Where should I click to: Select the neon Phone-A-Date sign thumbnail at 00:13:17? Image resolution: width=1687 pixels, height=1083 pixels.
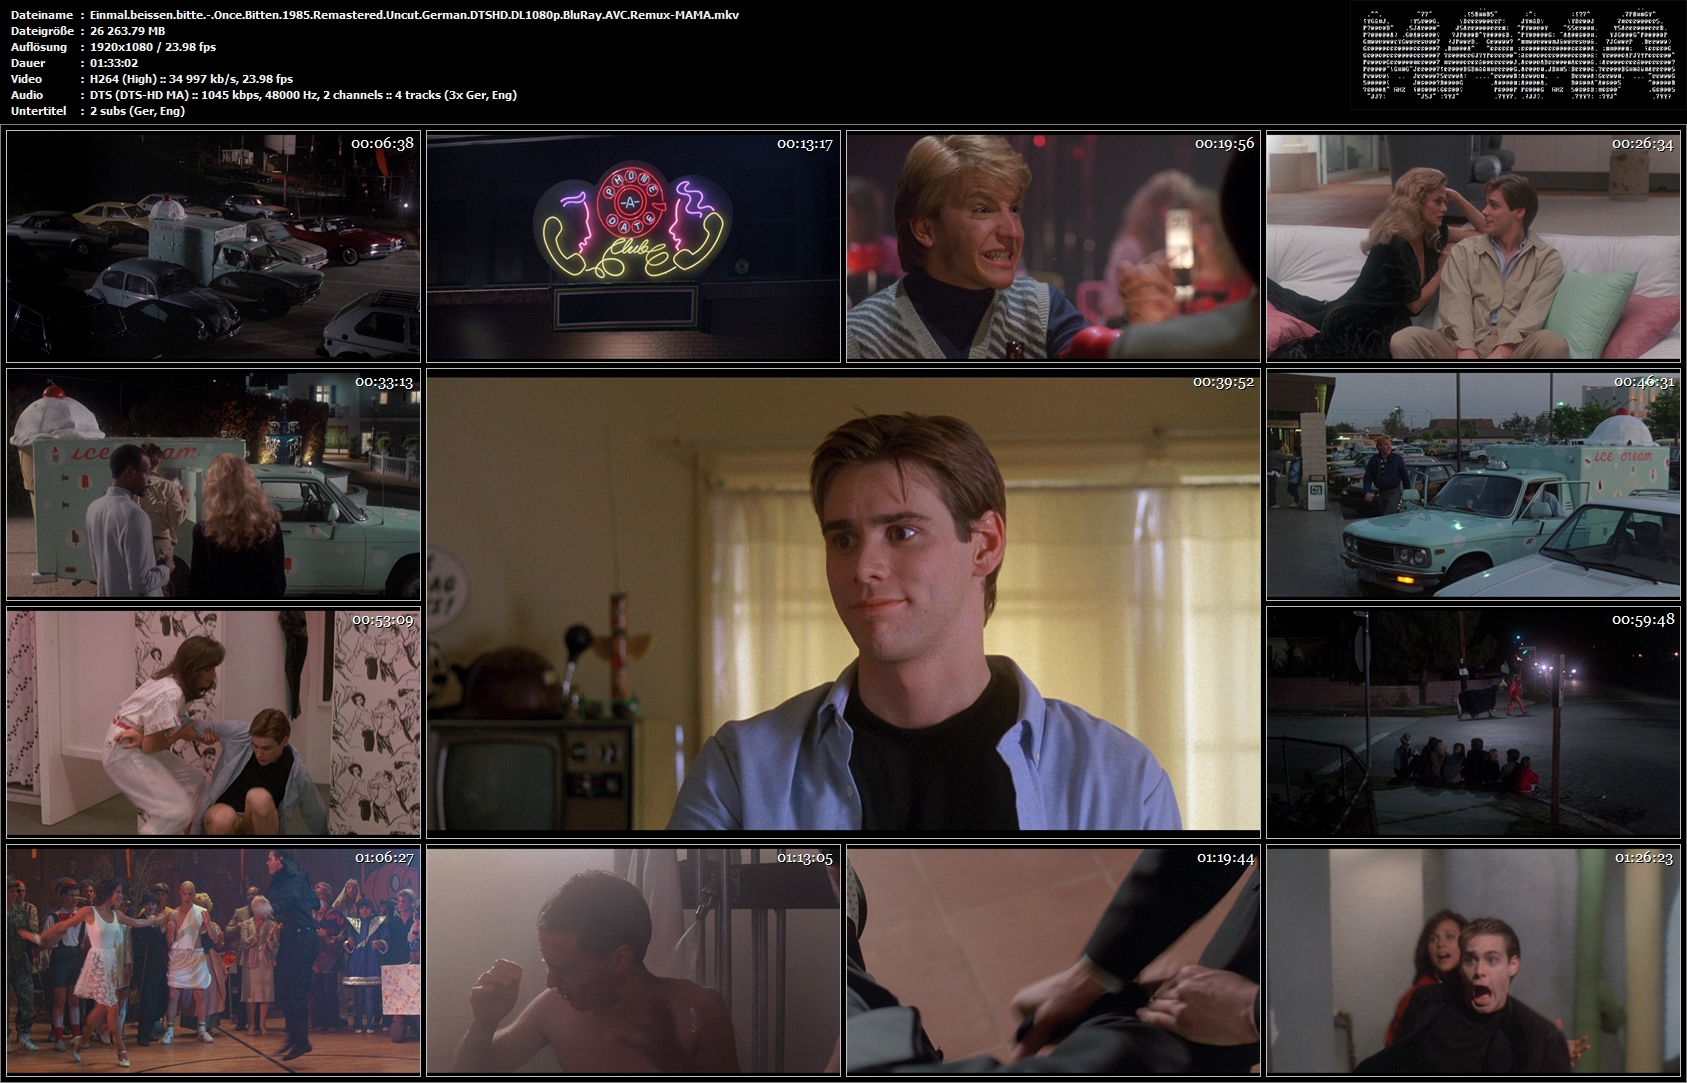(x=633, y=246)
